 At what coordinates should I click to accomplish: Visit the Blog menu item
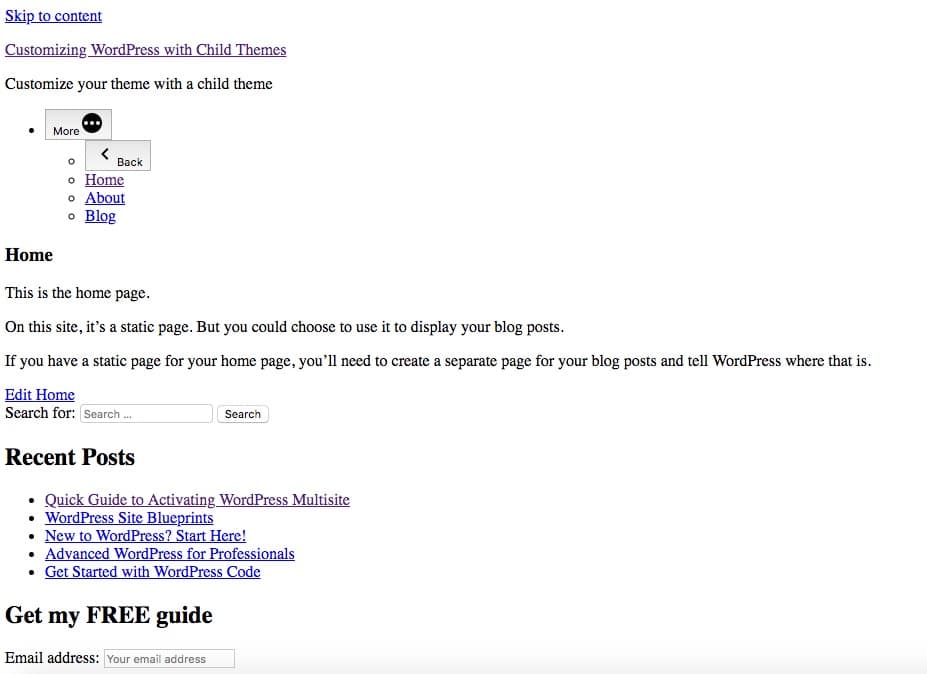(x=100, y=216)
